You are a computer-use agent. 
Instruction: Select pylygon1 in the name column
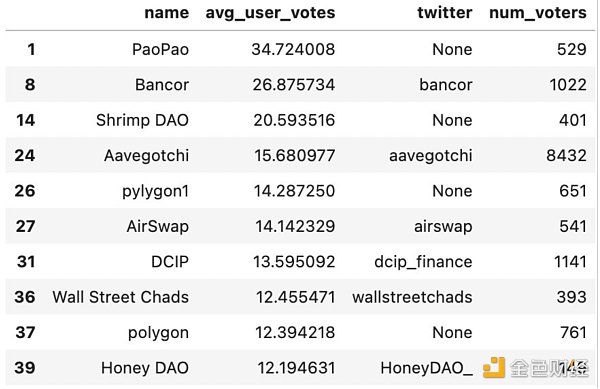(x=155, y=191)
